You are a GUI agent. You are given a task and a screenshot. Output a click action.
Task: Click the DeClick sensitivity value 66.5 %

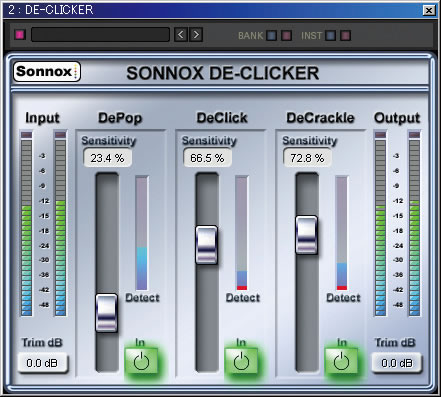(x=207, y=158)
